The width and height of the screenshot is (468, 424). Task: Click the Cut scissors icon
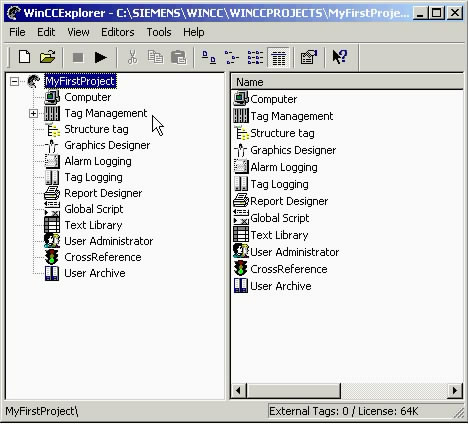click(132, 57)
